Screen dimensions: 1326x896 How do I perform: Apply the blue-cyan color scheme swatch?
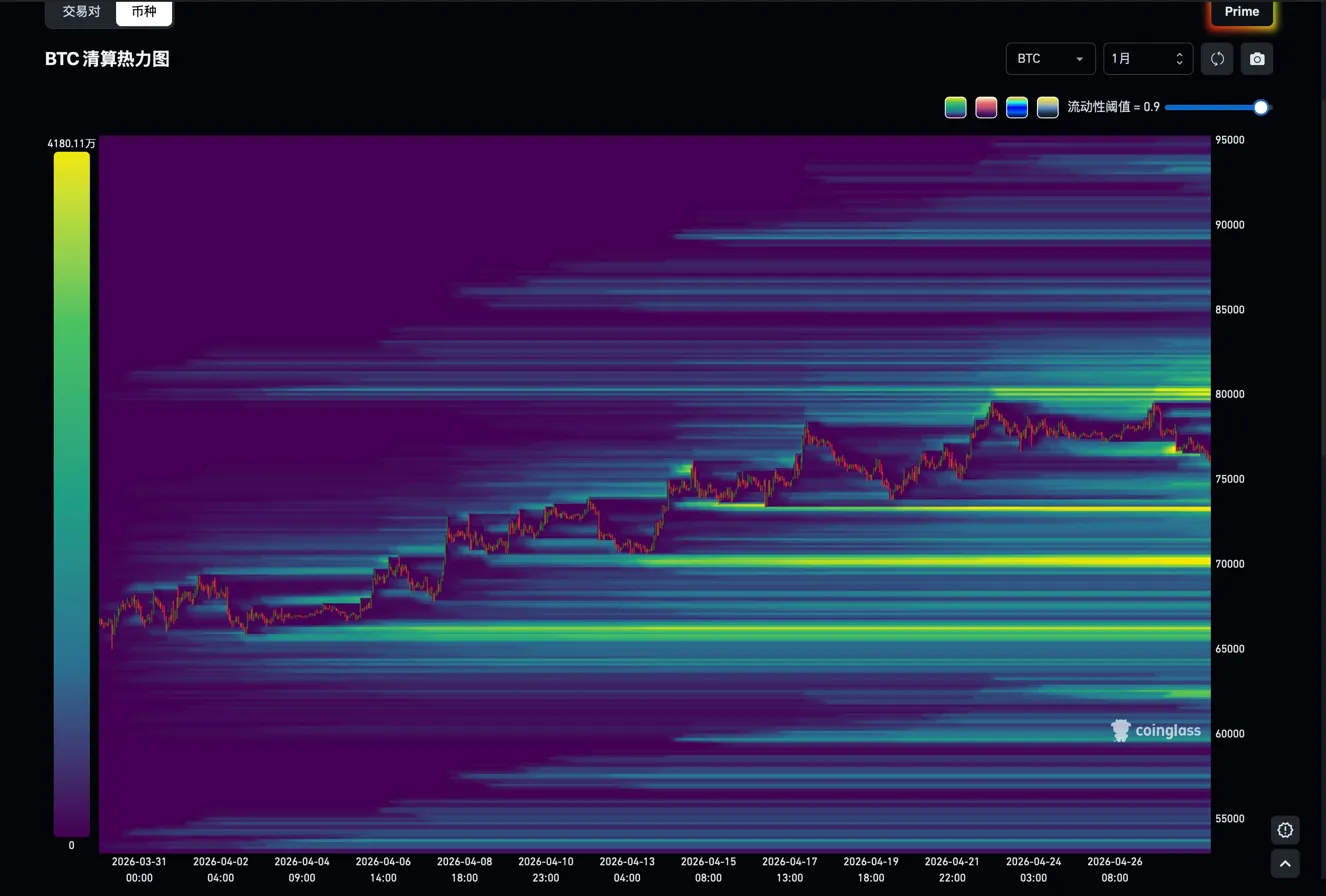click(1017, 107)
